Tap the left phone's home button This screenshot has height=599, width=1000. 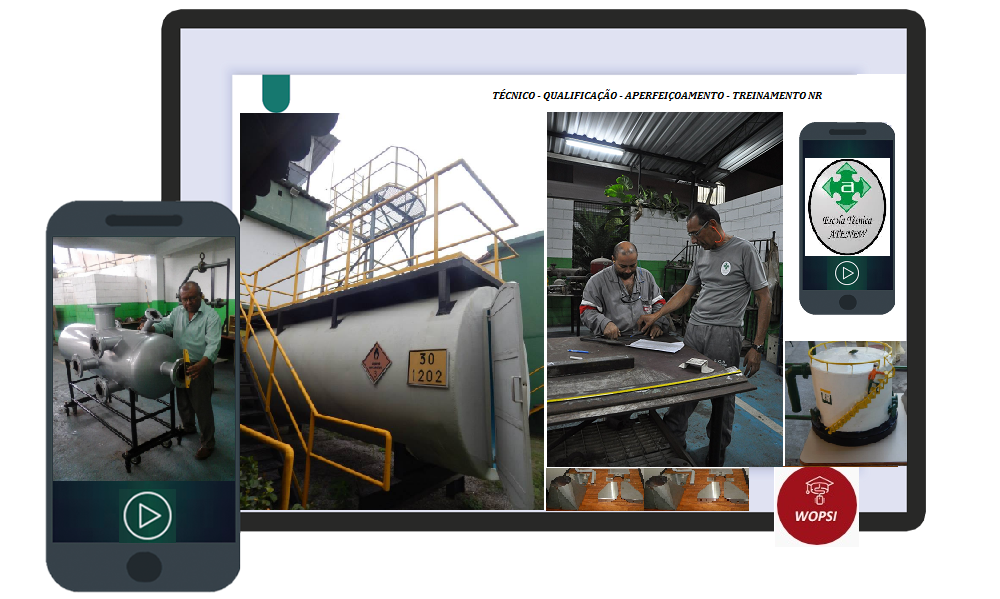click(x=144, y=567)
